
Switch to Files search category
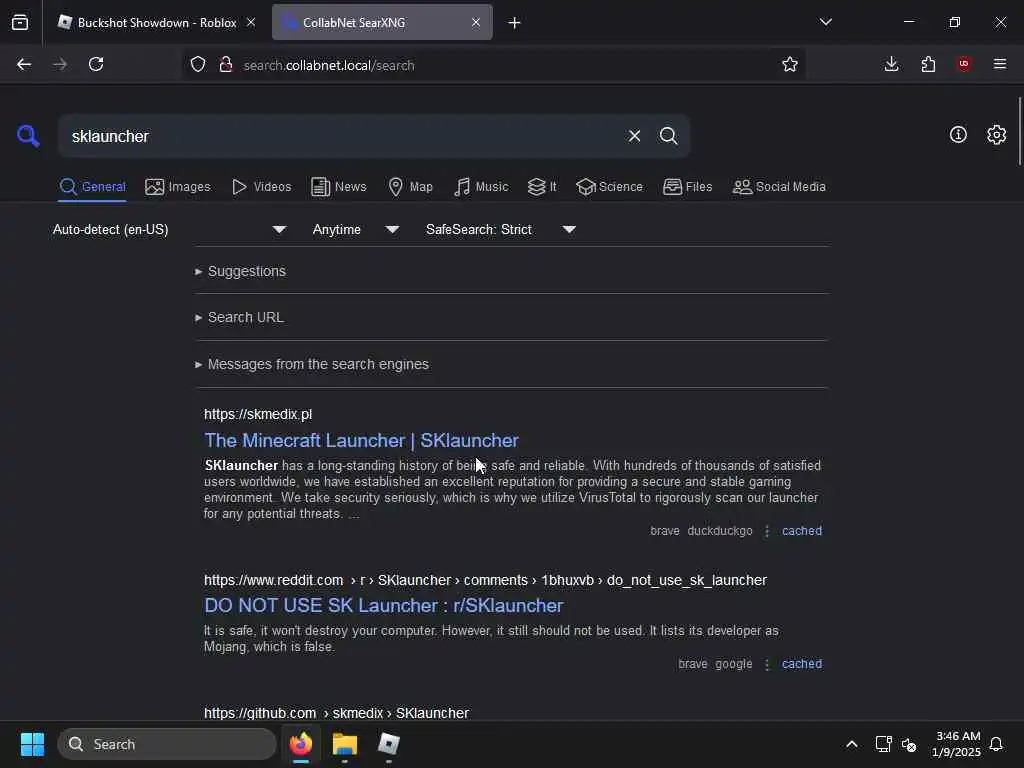[x=687, y=187]
